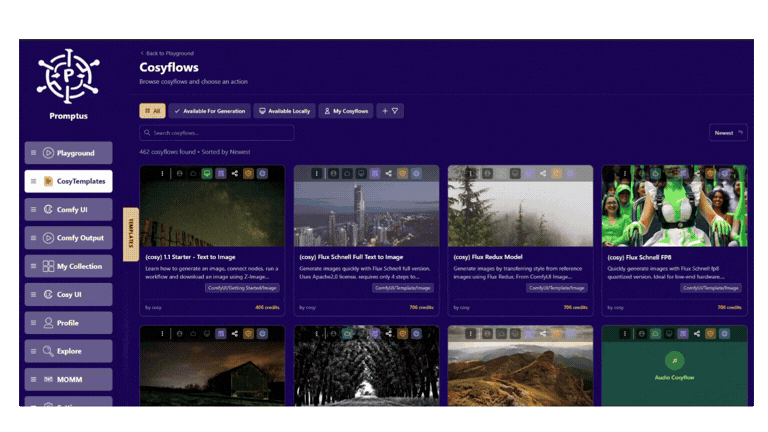
Task: Open three-dot menu on 1.1 Starter card
Action: click(x=163, y=173)
